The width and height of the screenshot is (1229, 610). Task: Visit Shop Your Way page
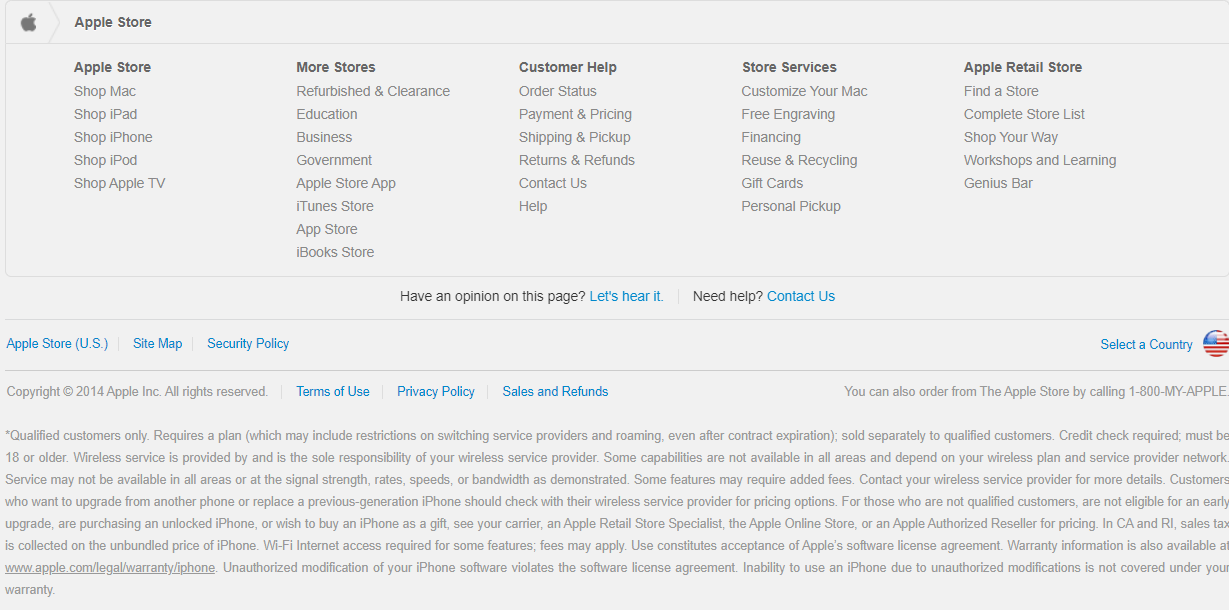pyautogui.click(x=1011, y=137)
